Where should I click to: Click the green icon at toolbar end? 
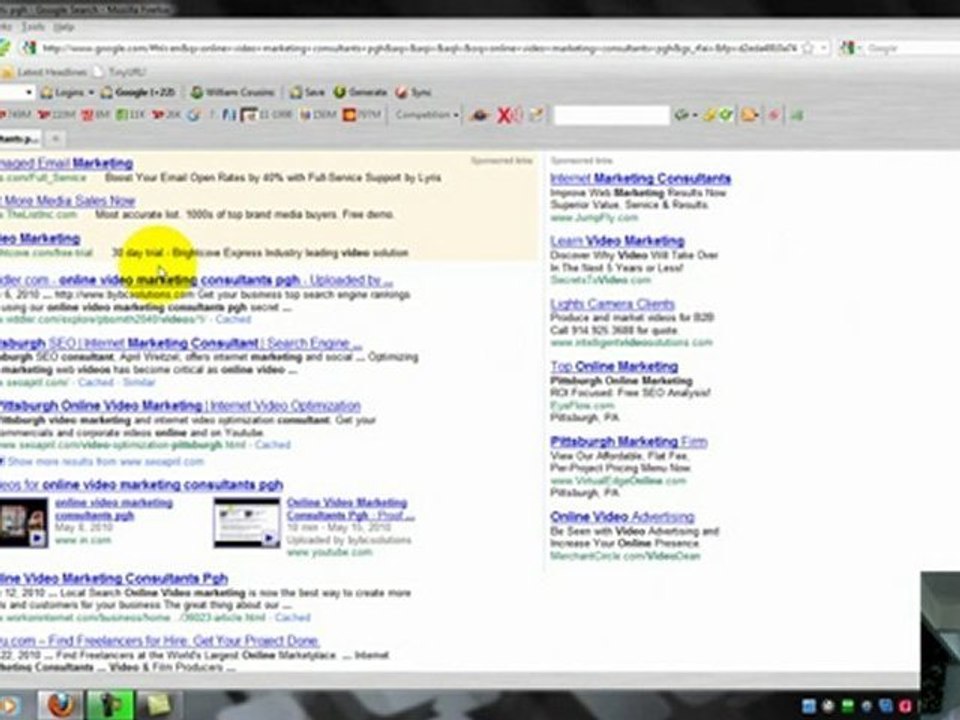click(797, 114)
